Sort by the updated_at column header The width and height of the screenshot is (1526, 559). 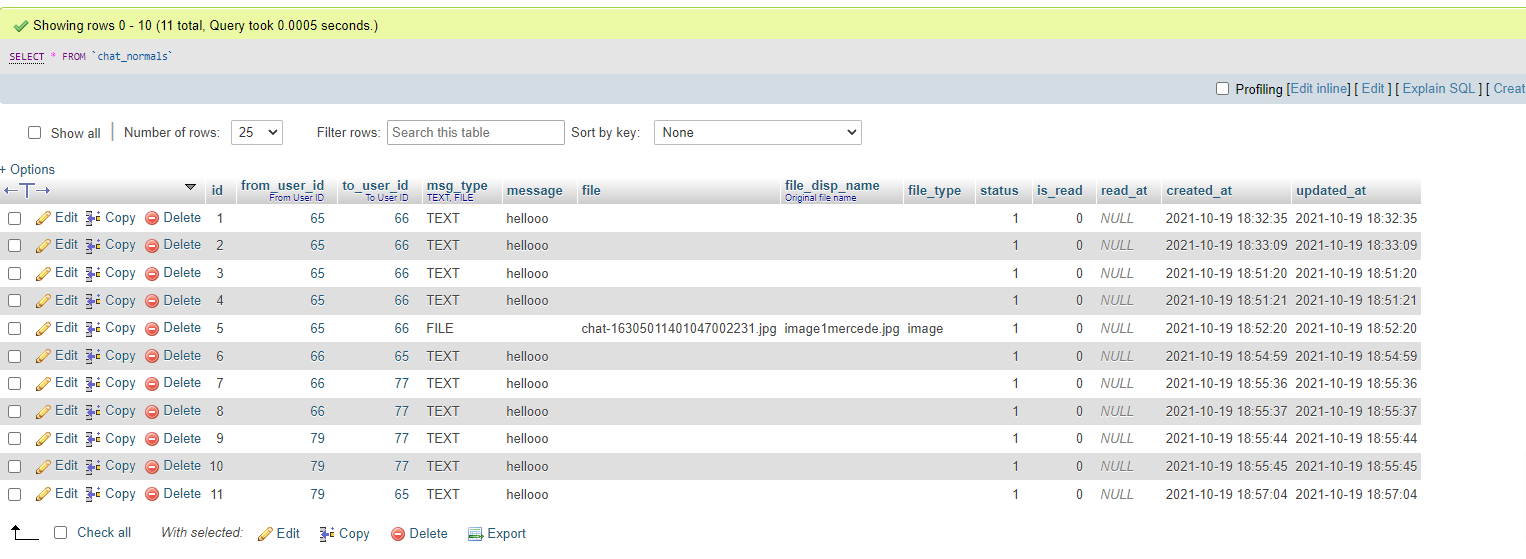pos(1331,190)
